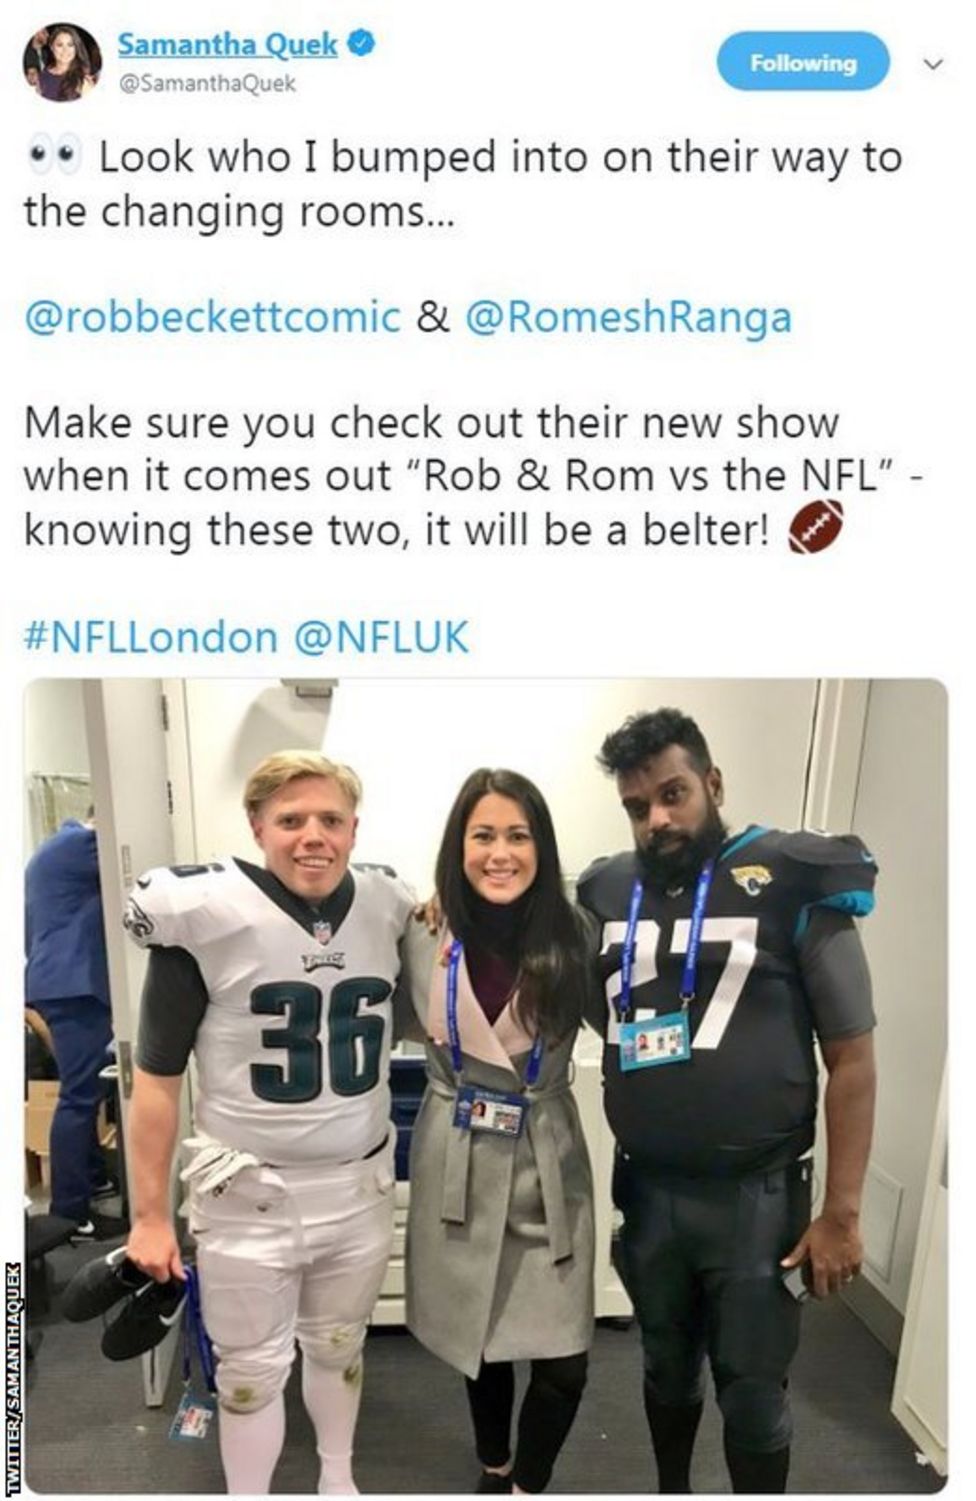Visit the @robbeckettcomic mention
Image resolution: width=976 pixels, height=1501 pixels.
(x=212, y=318)
